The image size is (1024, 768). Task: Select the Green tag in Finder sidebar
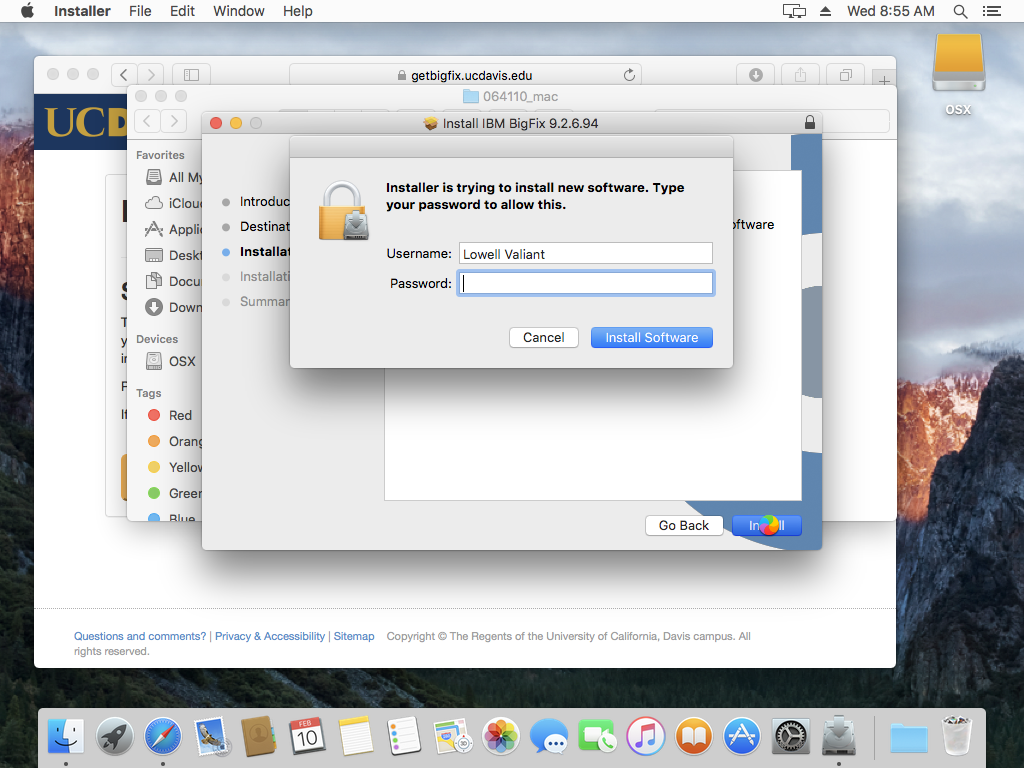pos(175,494)
